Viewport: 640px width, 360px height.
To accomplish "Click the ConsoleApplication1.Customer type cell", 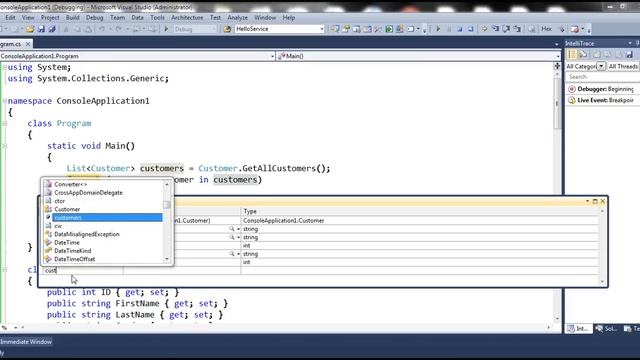I will click(x=420, y=220).
